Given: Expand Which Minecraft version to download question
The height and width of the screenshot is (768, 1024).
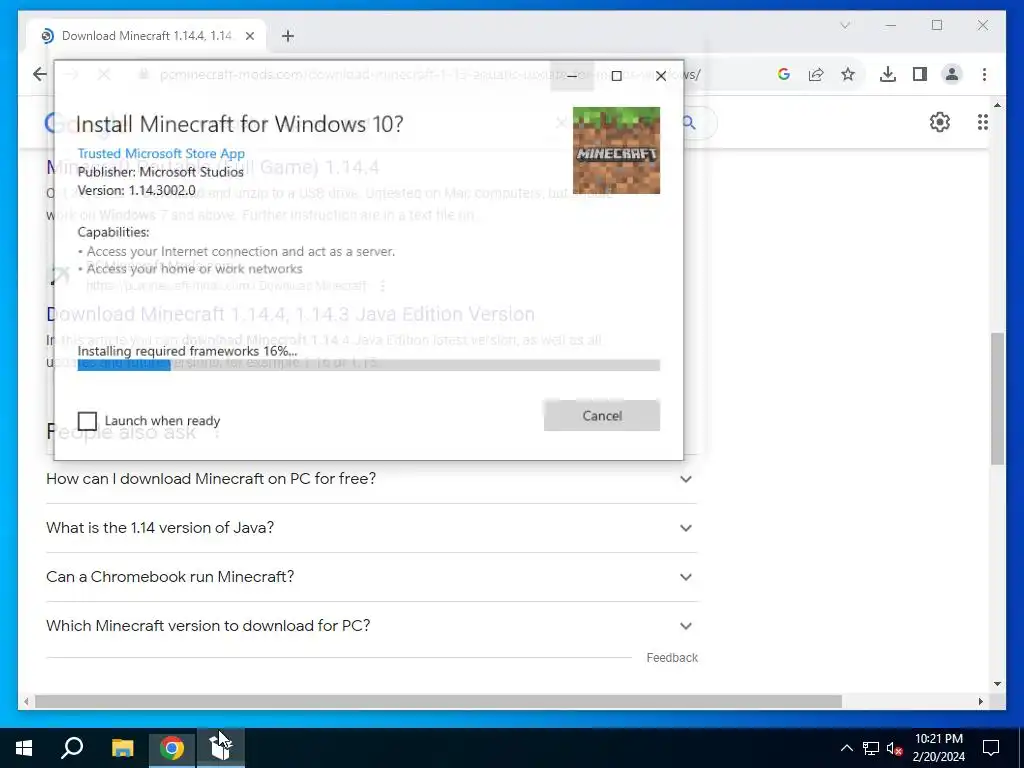Looking at the screenshot, I should pos(371,626).
